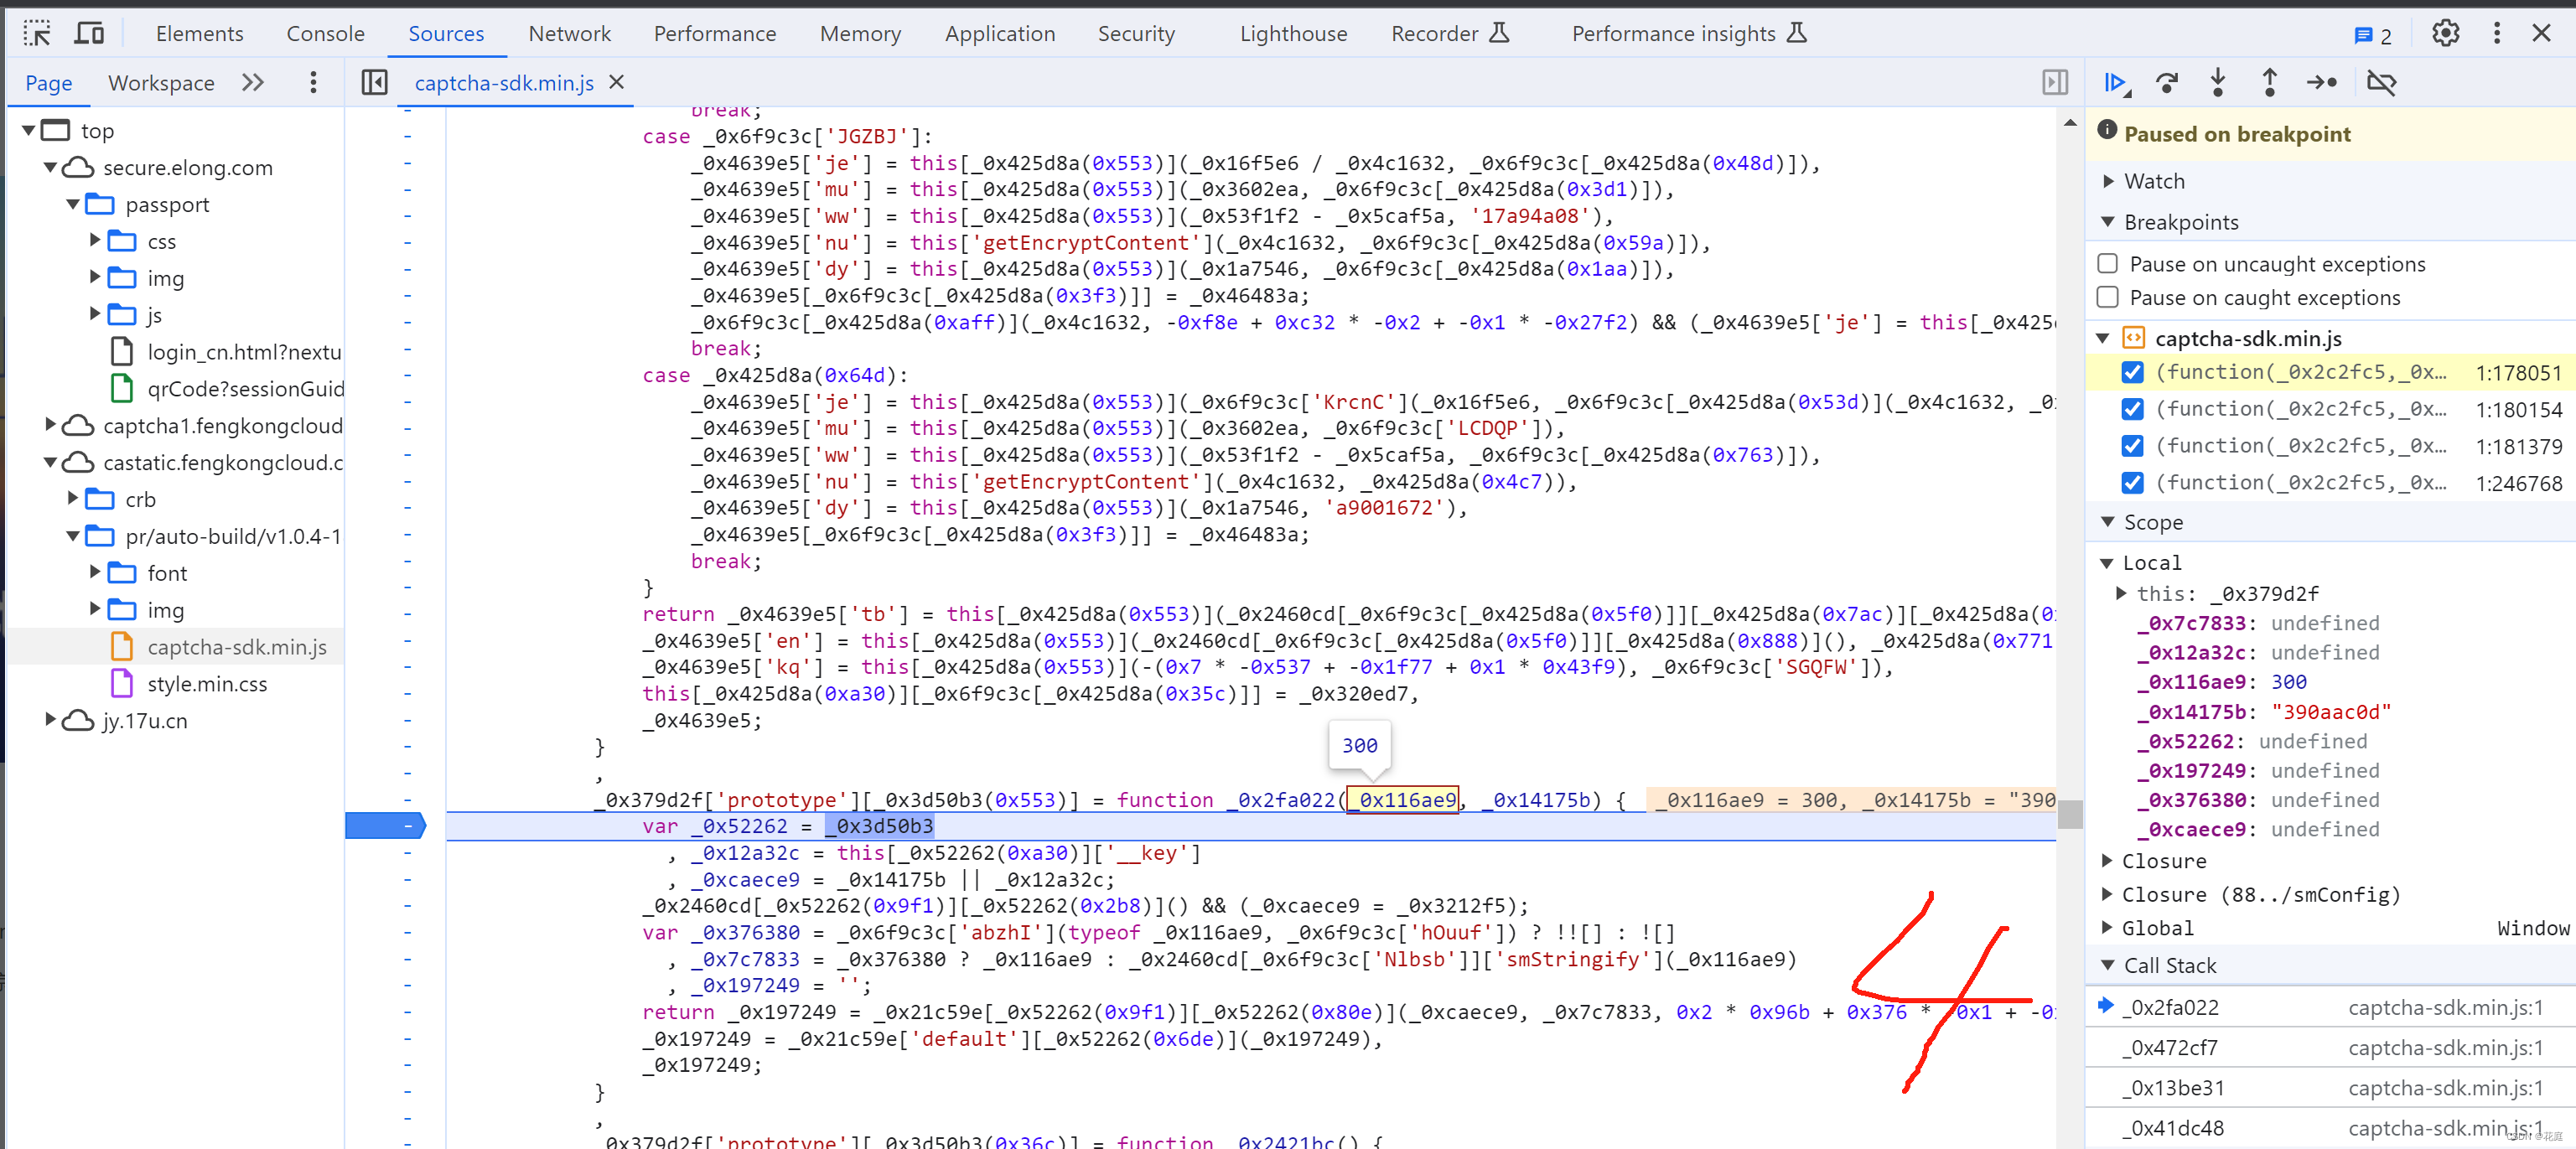Toggle debugger sidebar pane icon
Viewport: 2576px width, 1149px height.
[x=2054, y=82]
